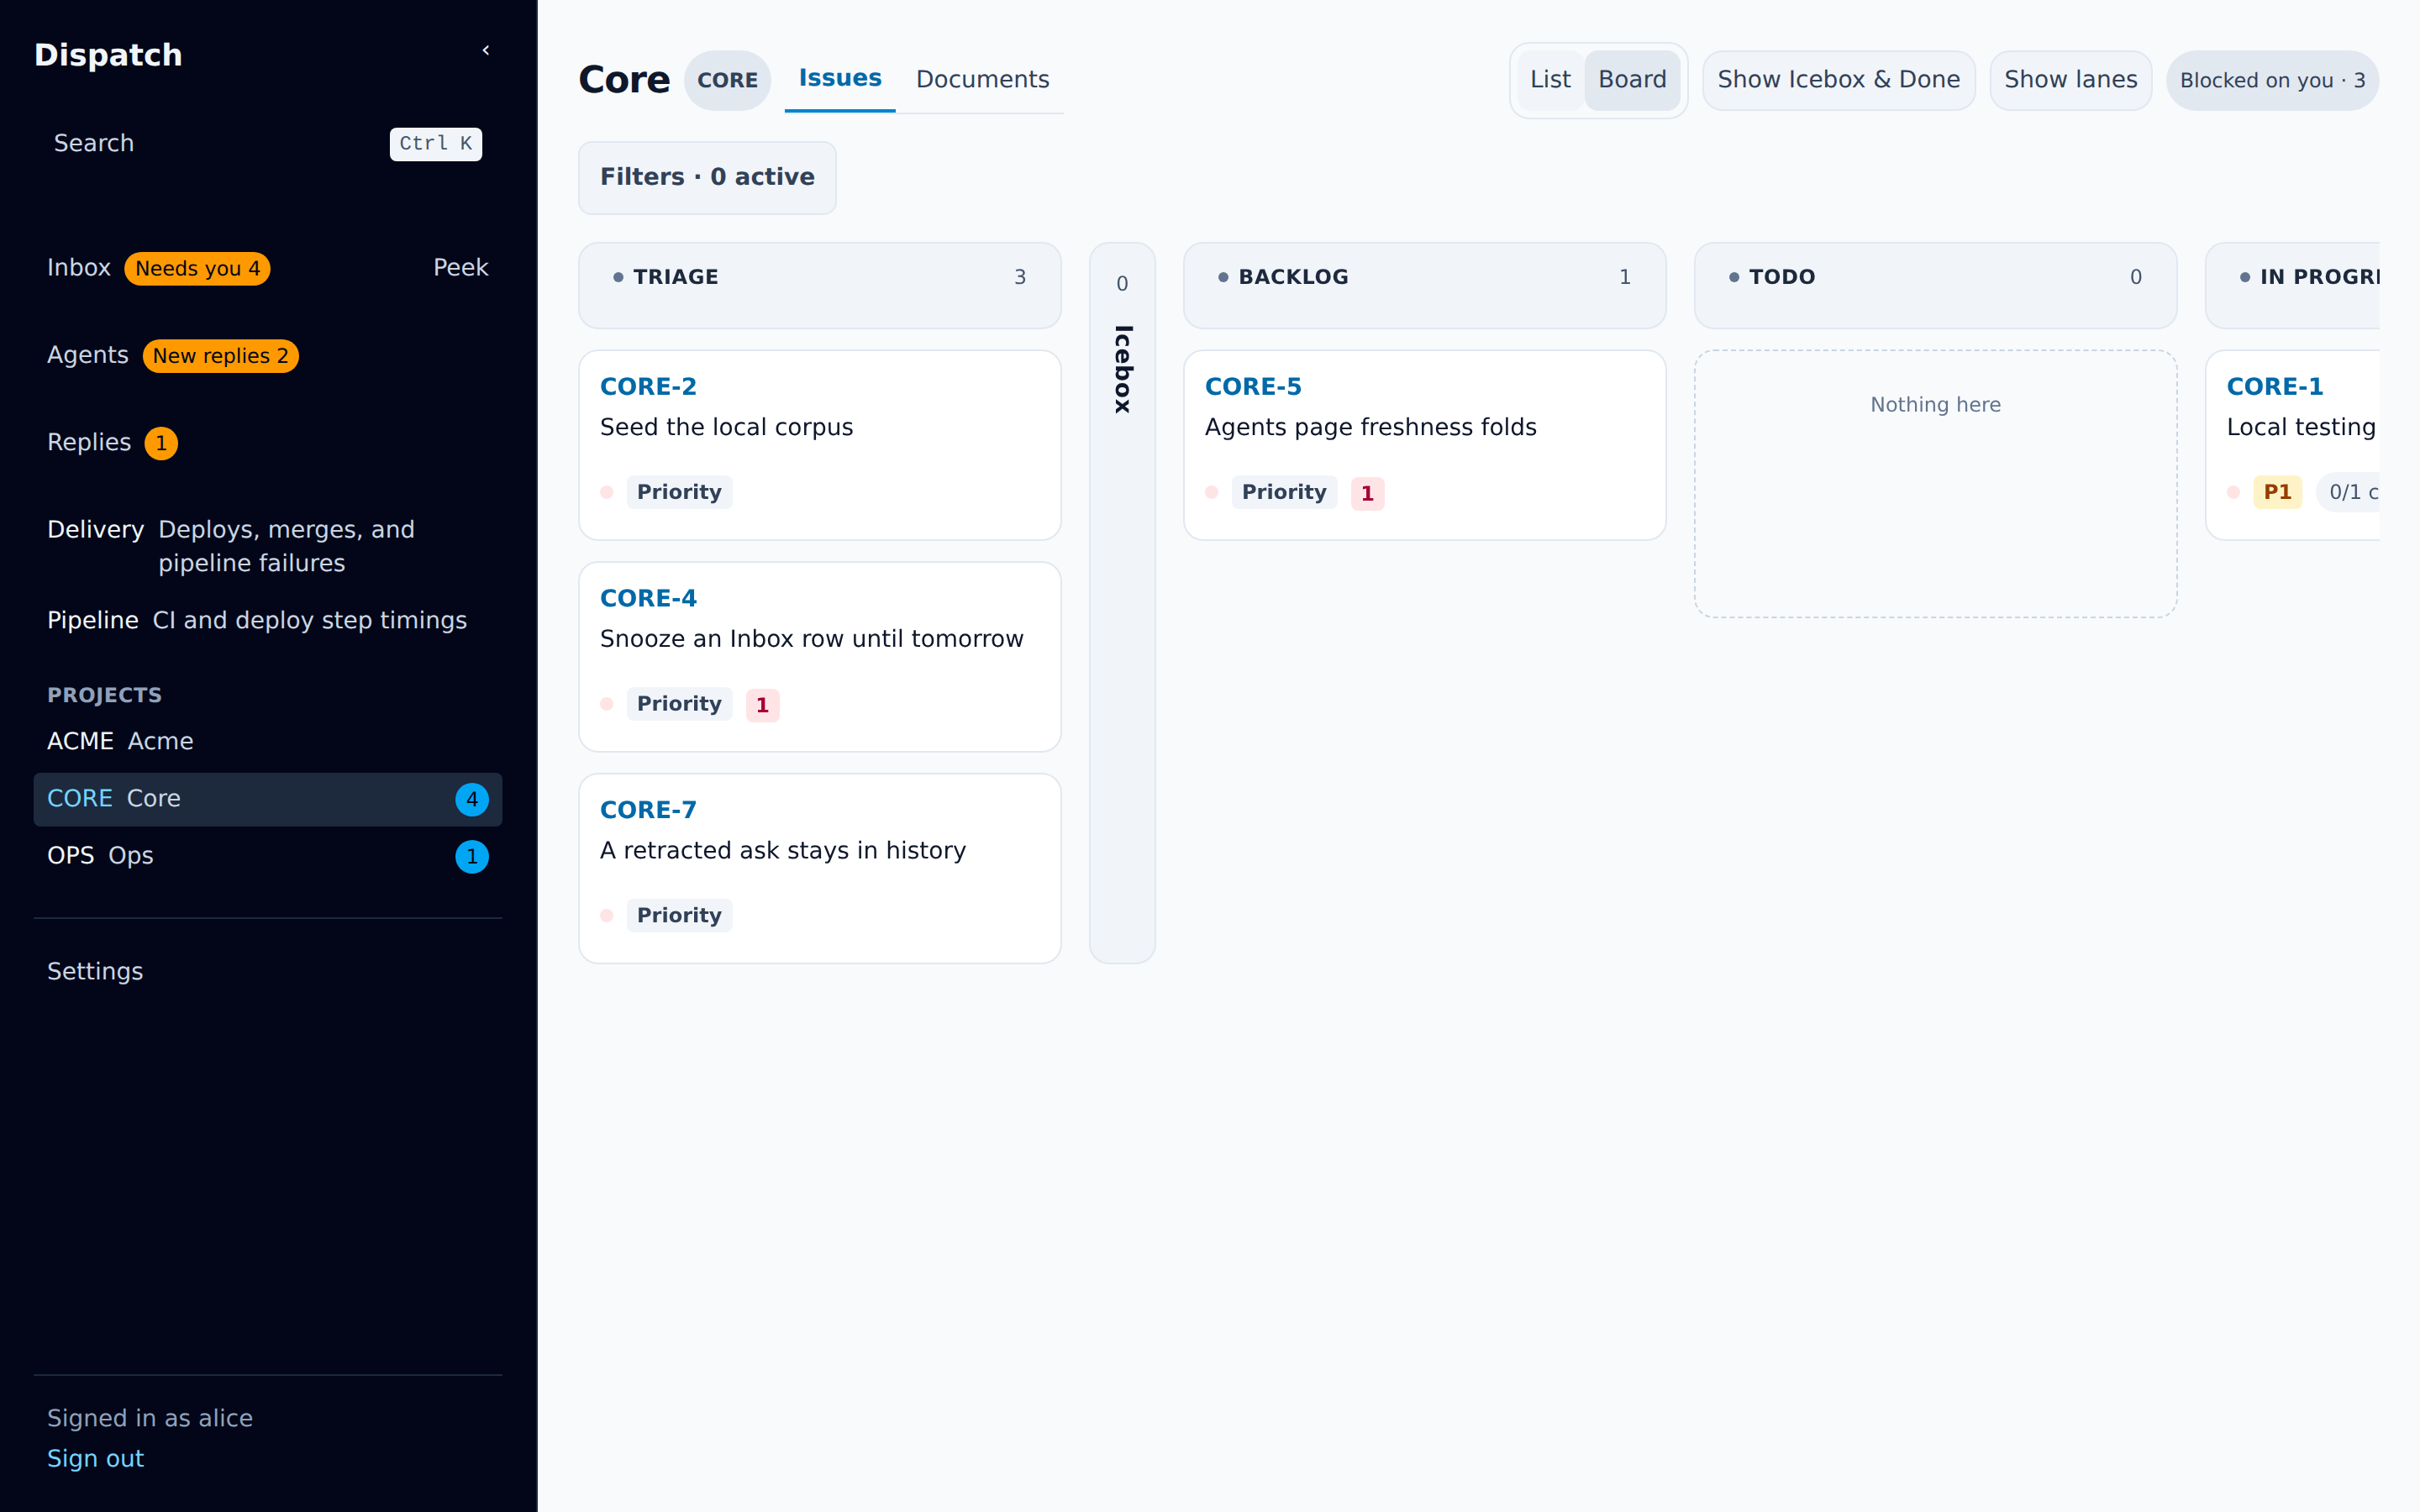Click the Core project count badge 4

(x=472, y=799)
